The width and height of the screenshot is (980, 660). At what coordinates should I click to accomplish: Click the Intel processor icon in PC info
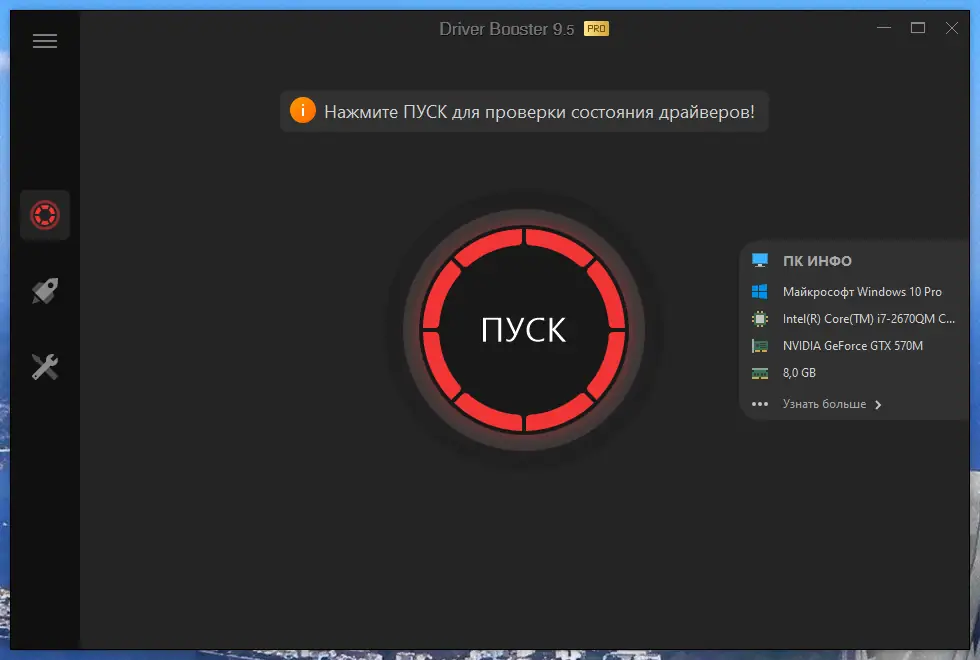coord(761,318)
